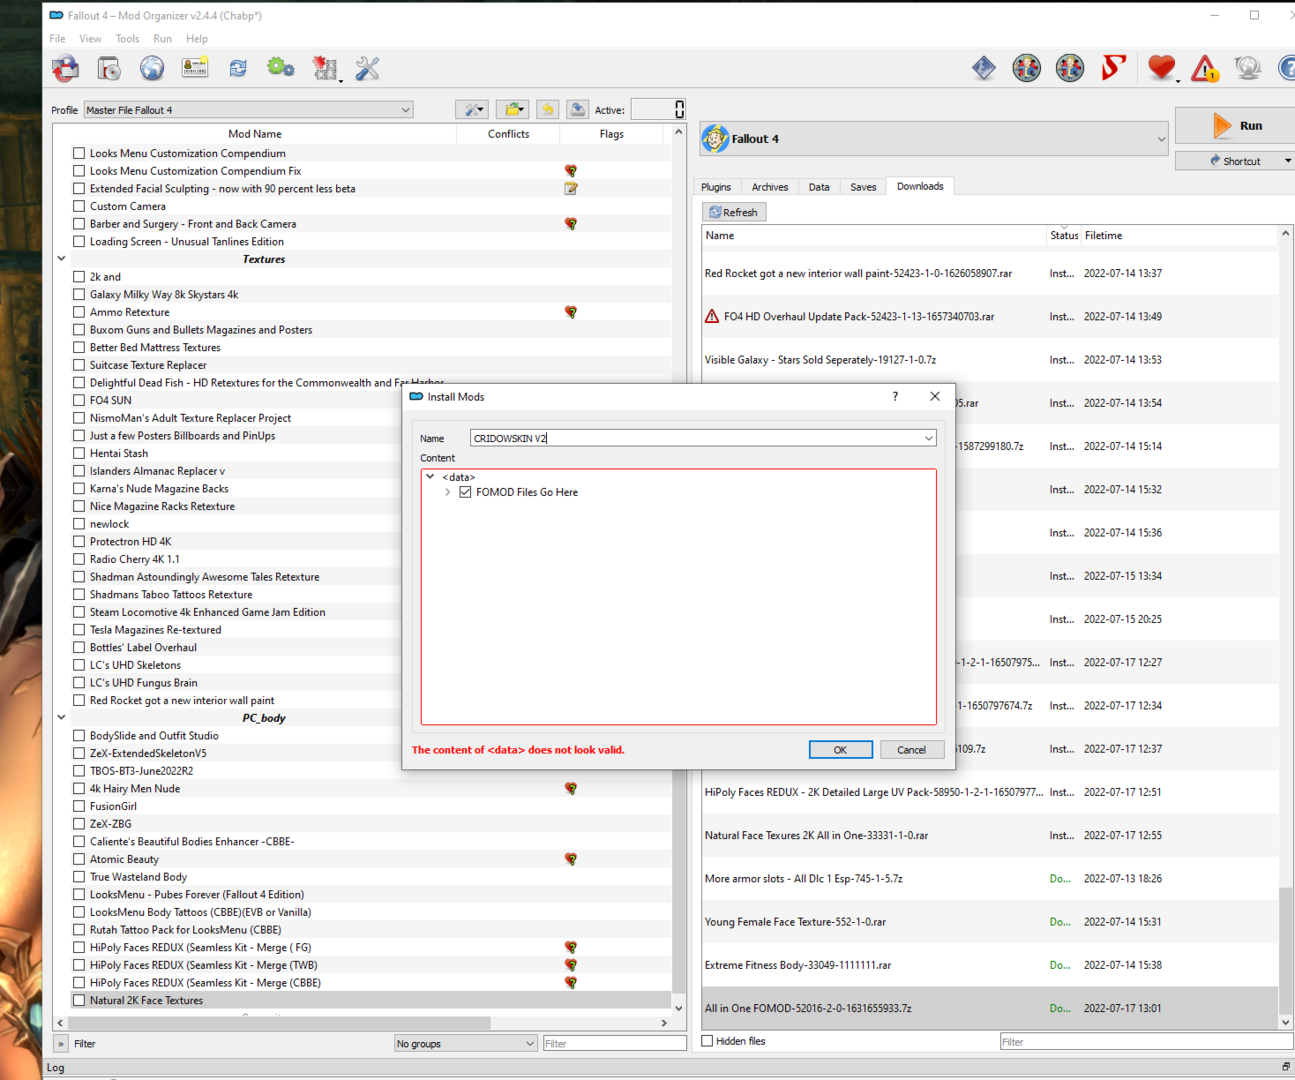The image size is (1295, 1080).
Task: Enable the Custom Camera mod checkbox
Action: (x=79, y=206)
